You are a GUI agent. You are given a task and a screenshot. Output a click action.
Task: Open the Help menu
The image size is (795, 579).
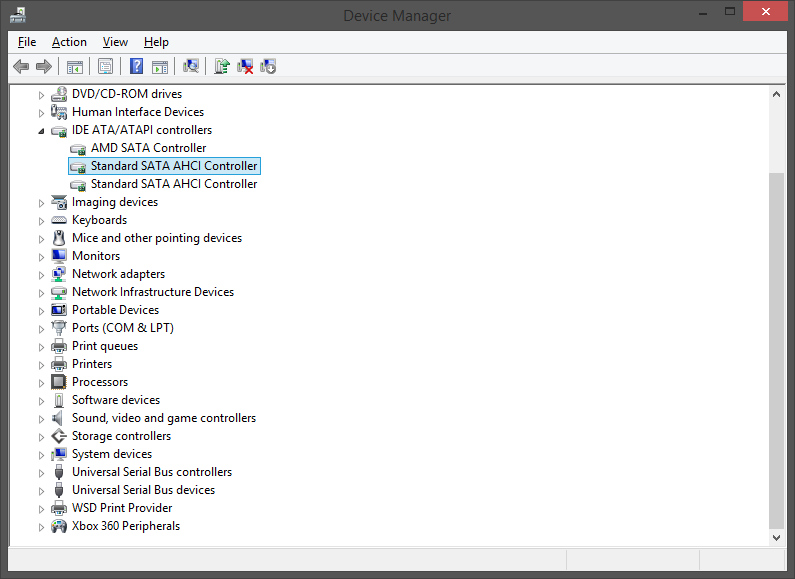[x=156, y=42]
